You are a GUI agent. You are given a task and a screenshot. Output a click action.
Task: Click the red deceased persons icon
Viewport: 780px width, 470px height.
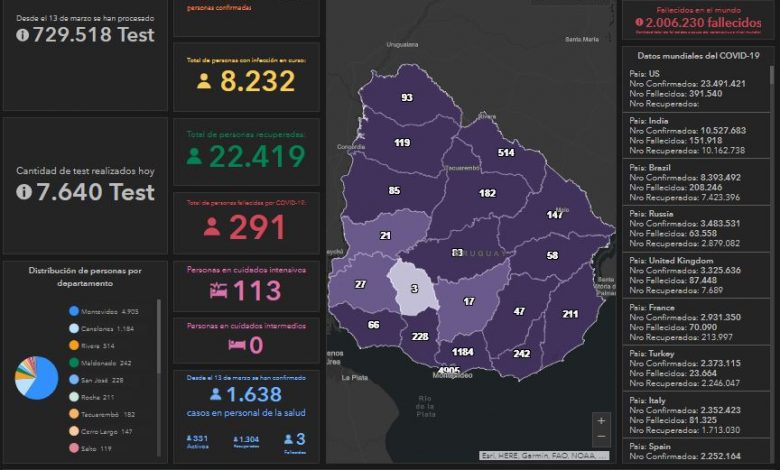(212, 227)
